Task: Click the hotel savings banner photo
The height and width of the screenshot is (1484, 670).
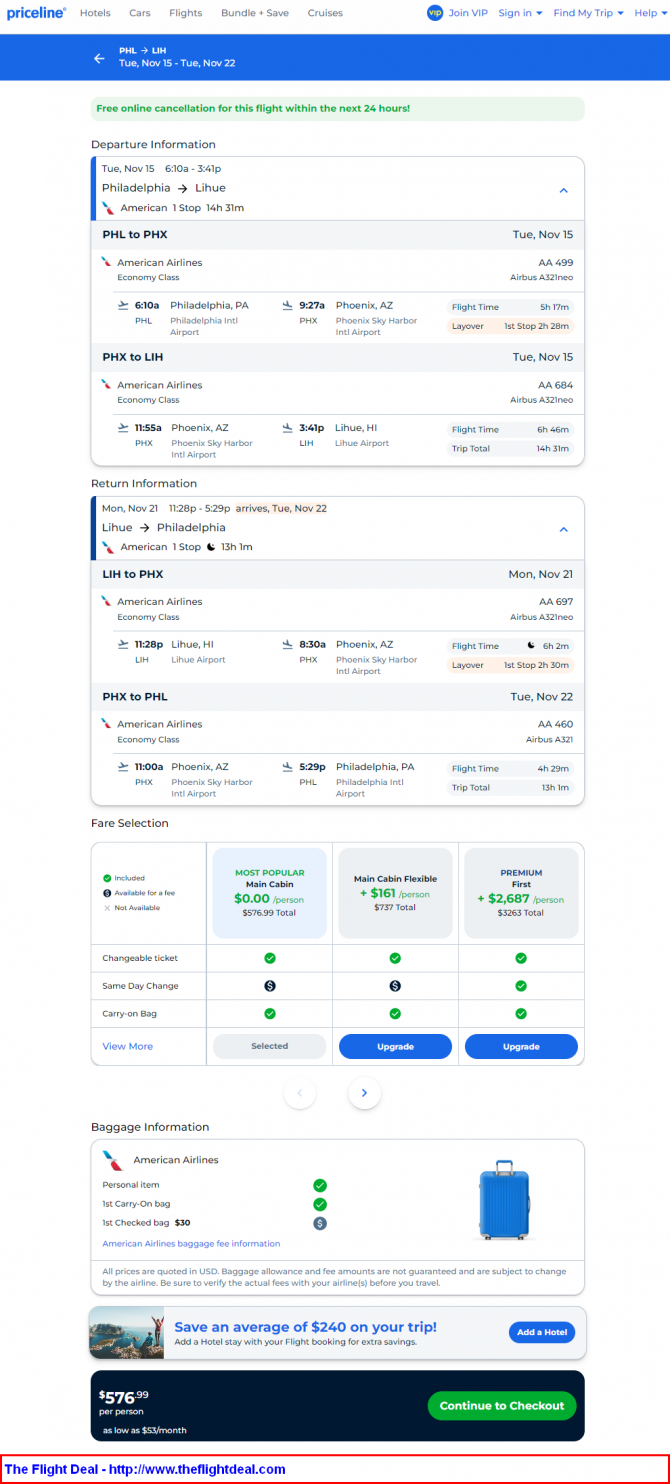Action: point(126,1332)
